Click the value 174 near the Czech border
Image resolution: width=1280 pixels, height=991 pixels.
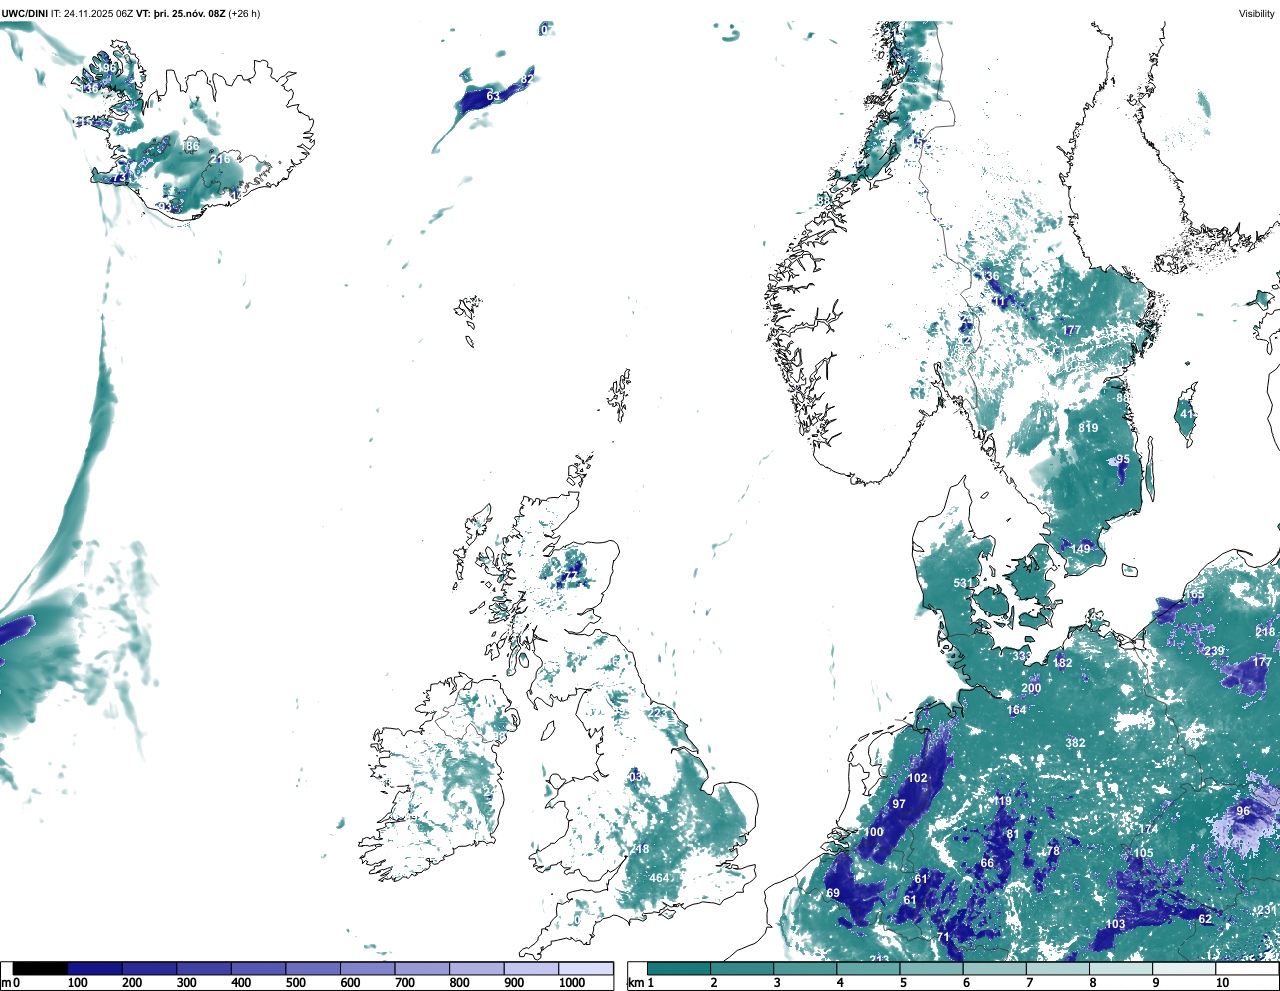[1148, 829]
